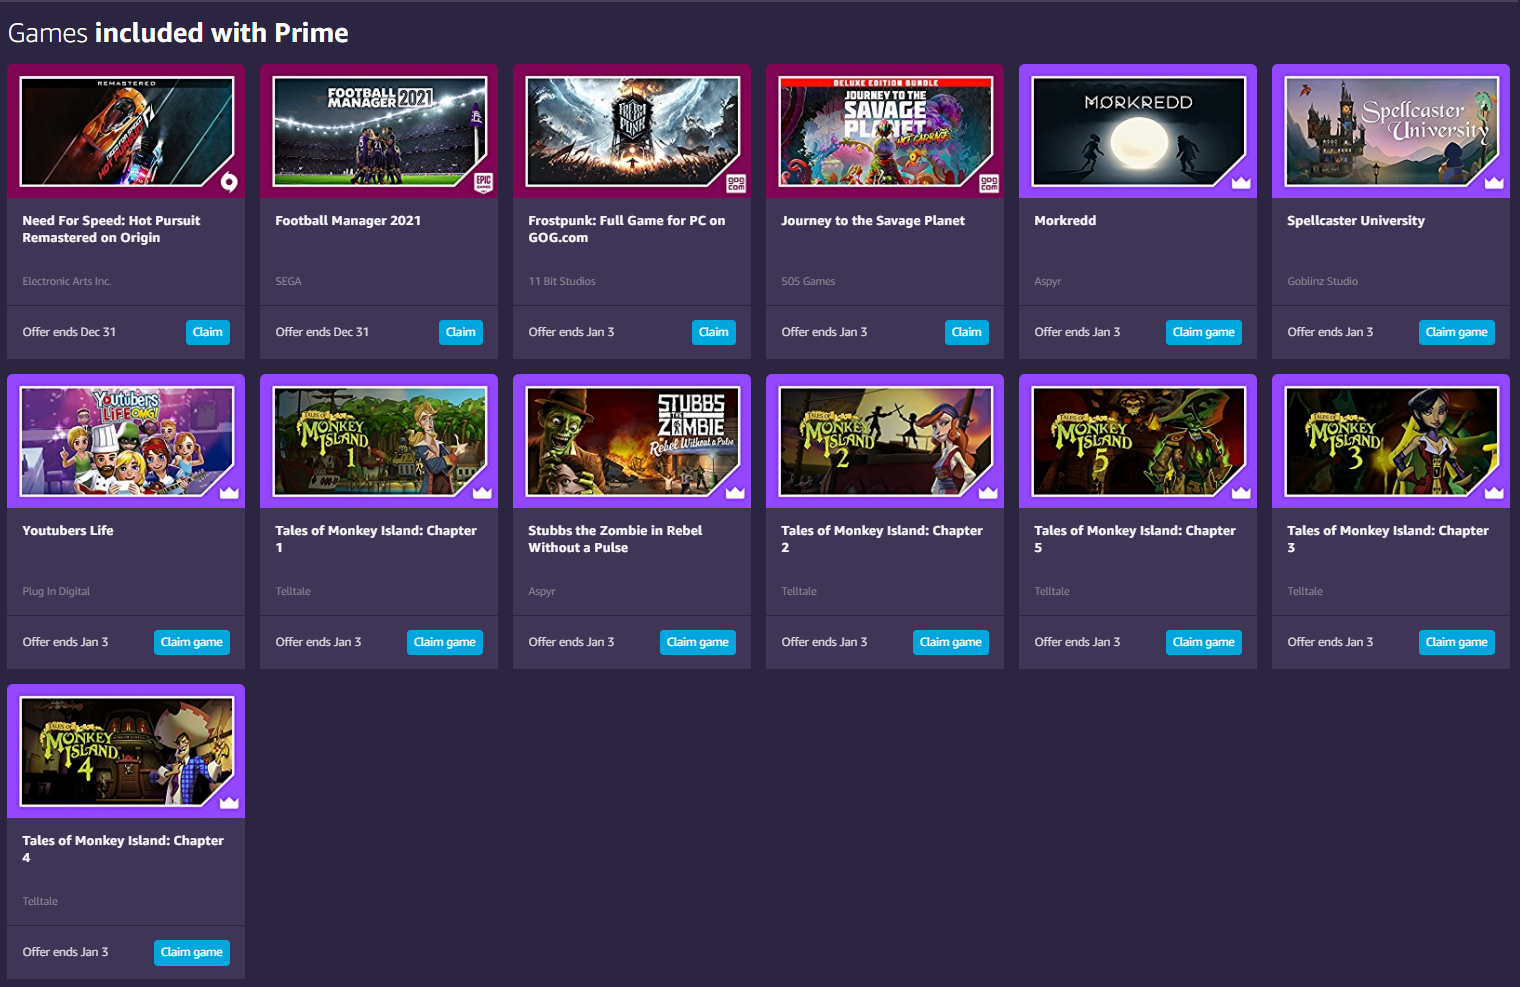Claim game Morkredd
The width and height of the screenshot is (1520, 987).
tap(1204, 332)
